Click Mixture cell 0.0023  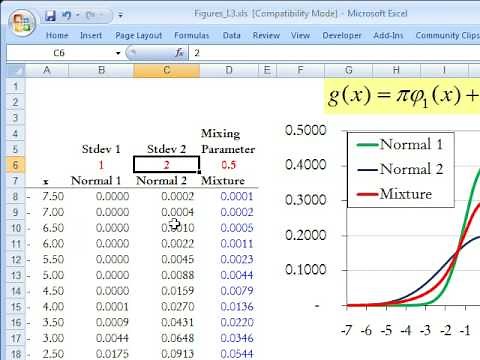pyautogui.click(x=229, y=259)
